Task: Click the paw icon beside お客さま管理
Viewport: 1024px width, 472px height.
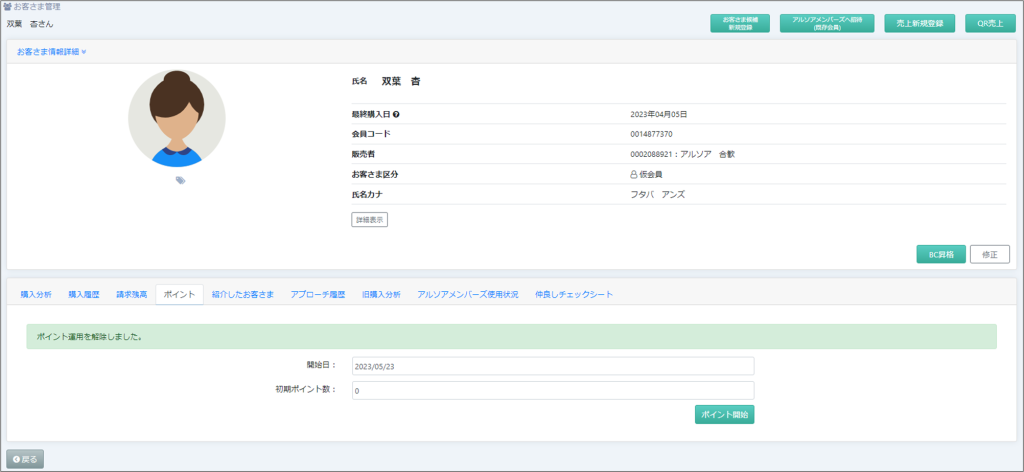Action: click(x=8, y=7)
